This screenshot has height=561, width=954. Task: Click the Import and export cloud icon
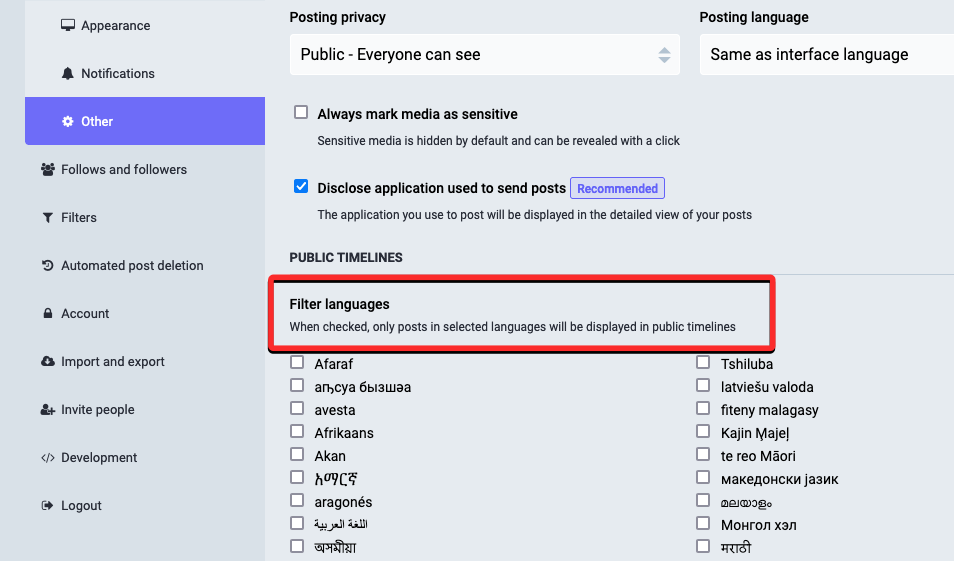pyautogui.click(x=48, y=362)
